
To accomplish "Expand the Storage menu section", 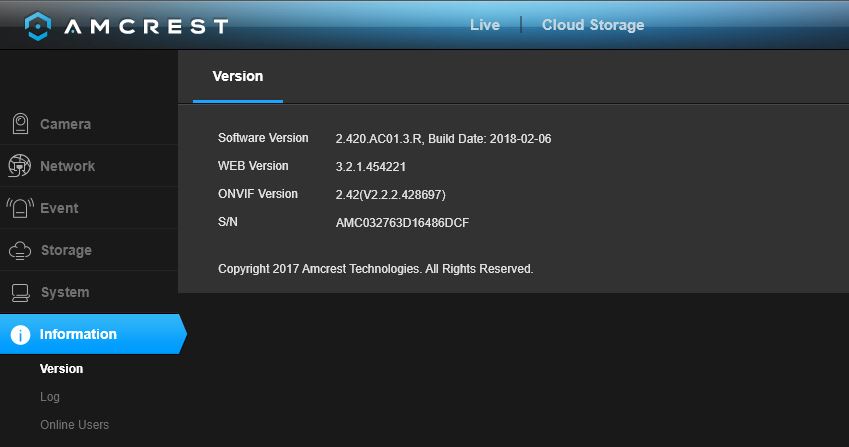I will [89, 250].
